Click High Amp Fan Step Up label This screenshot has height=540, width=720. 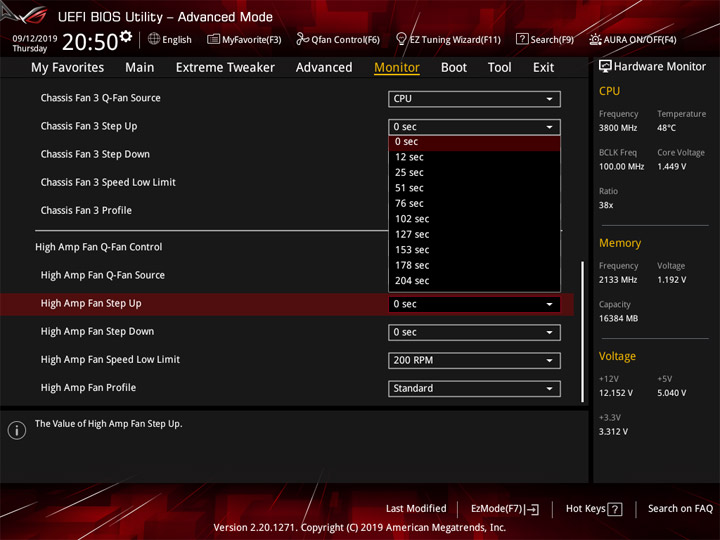point(91,304)
